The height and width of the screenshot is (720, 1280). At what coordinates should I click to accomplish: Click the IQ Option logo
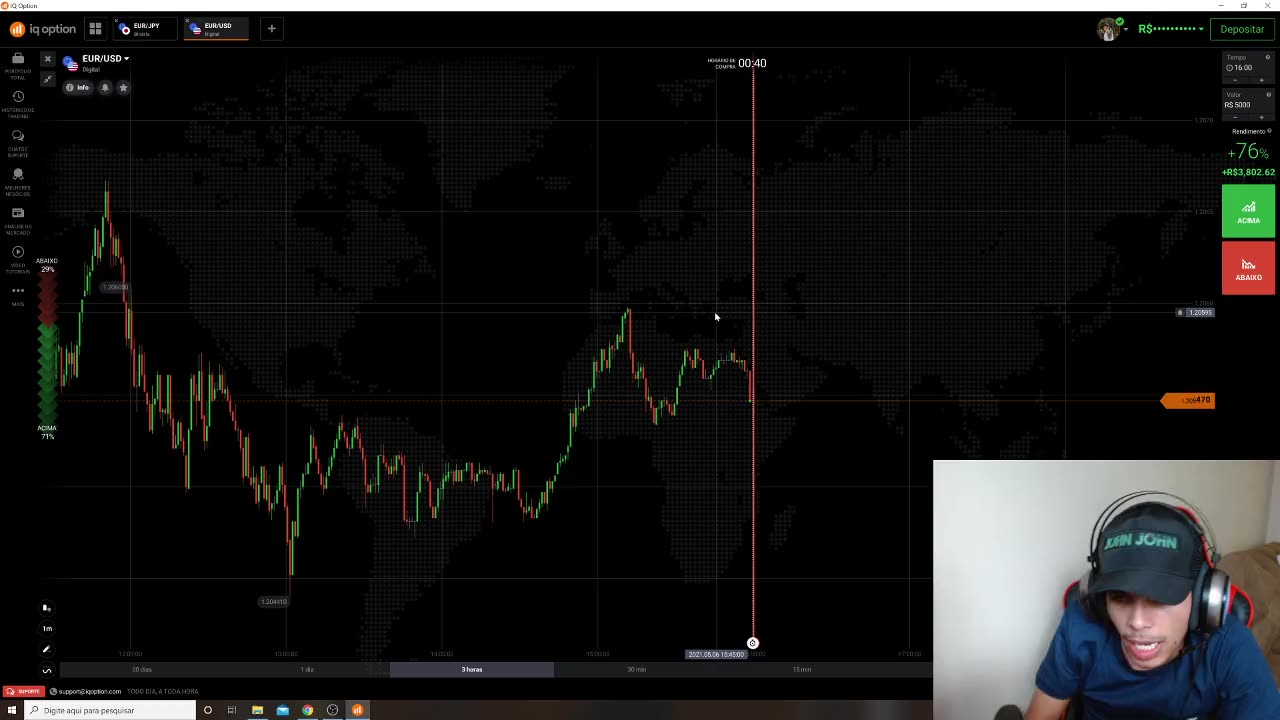point(43,29)
